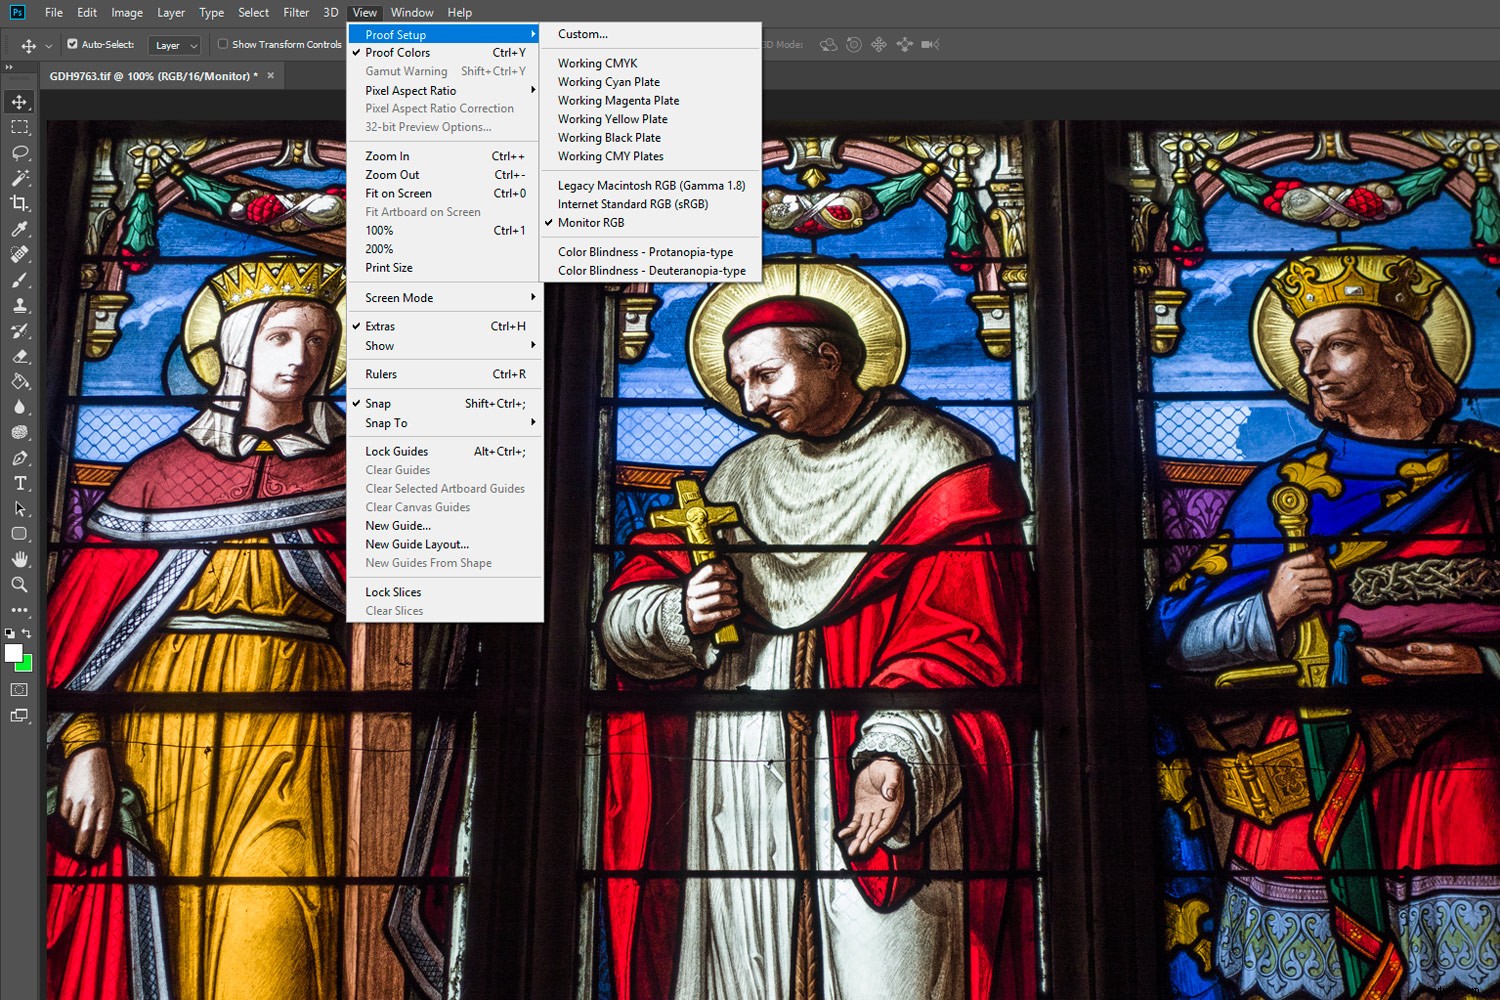This screenshot has height=1000, width=1500.
Task: Select the Lasso tool
Action: point(20,152)
